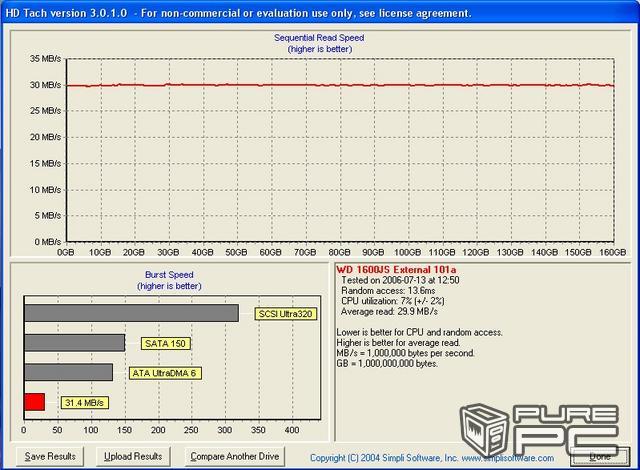Click the ATA UltraDMA 6 label
Image resolution: width=640 pixels, height=470 pixels.
(x=165, y=373)
